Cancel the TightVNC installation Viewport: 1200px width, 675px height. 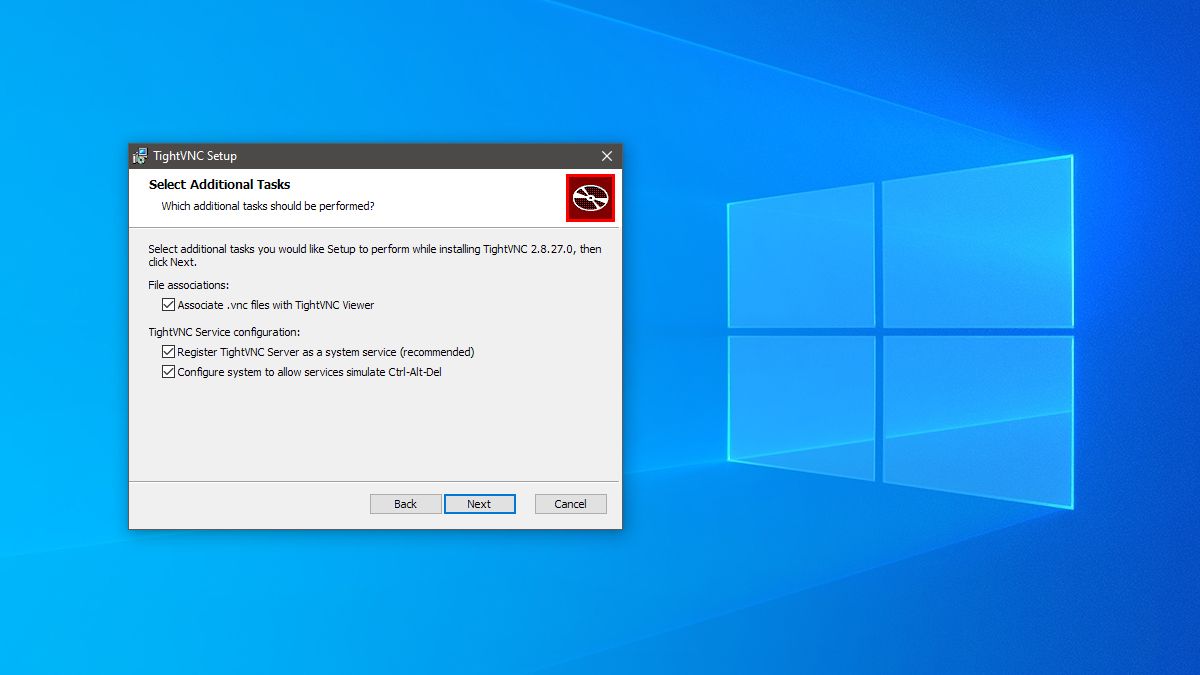(x=571, y=504)
